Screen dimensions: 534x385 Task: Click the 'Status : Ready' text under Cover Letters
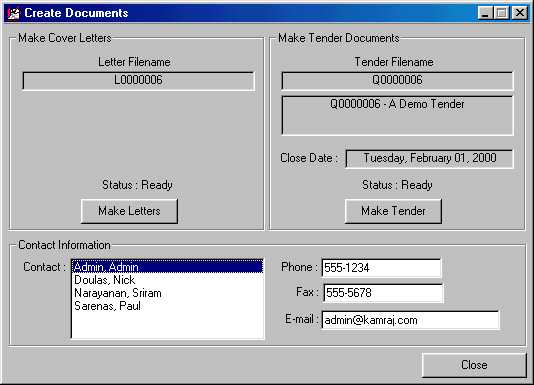pyautogui.click(x=137, y=185)
